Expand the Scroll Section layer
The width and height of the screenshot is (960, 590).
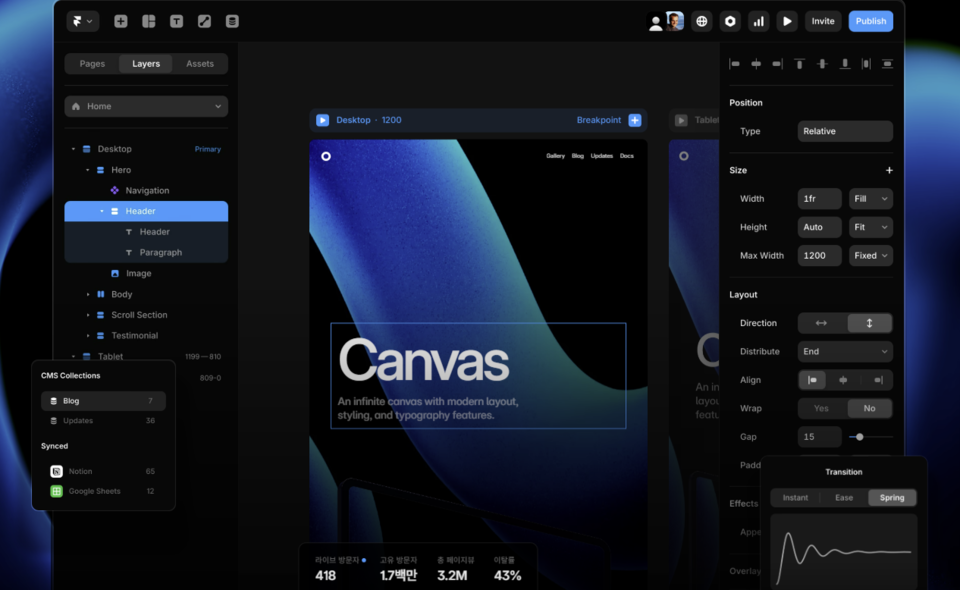(88, 315)
